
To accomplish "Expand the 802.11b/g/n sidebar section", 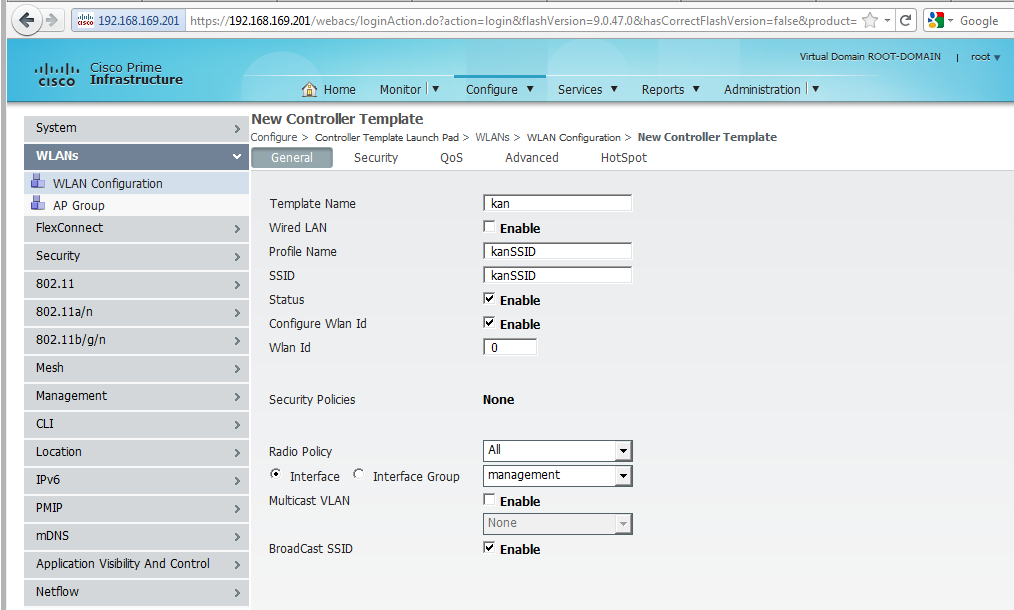I will (x=136, y=340).
